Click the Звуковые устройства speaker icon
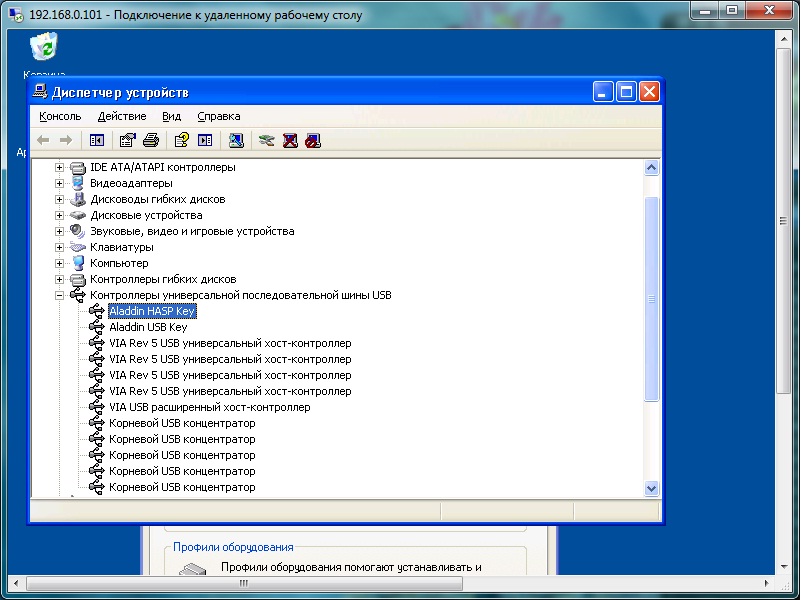Image resolution: width=804 pixels, height=600 pixels. pos(78,231)
